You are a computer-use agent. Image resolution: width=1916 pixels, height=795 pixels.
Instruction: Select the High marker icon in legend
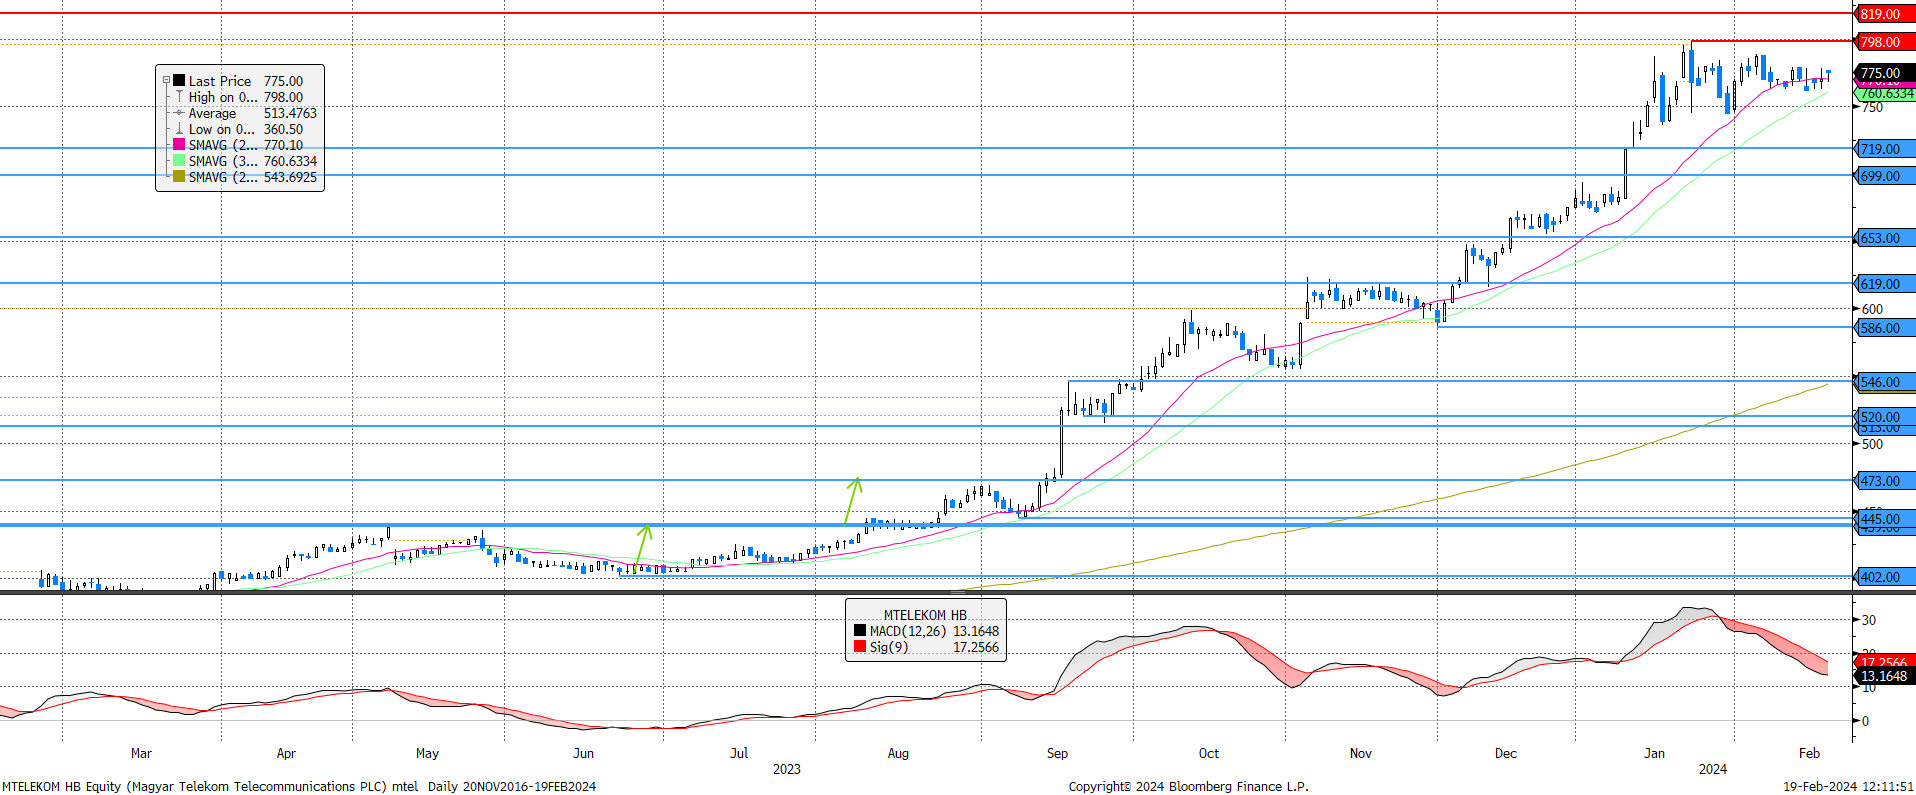coord(179,96)
